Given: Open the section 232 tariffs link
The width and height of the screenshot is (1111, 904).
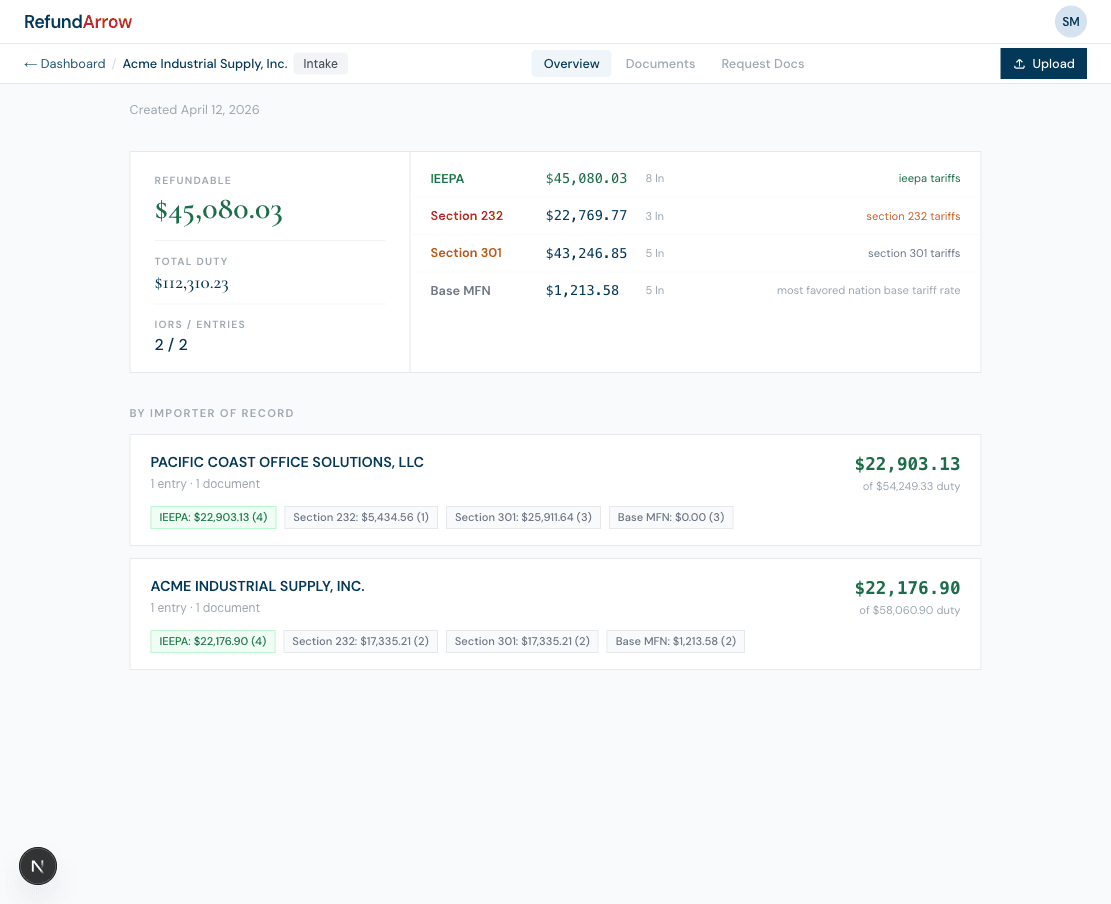Looking at the screenshot, I should tap(913, 215).
